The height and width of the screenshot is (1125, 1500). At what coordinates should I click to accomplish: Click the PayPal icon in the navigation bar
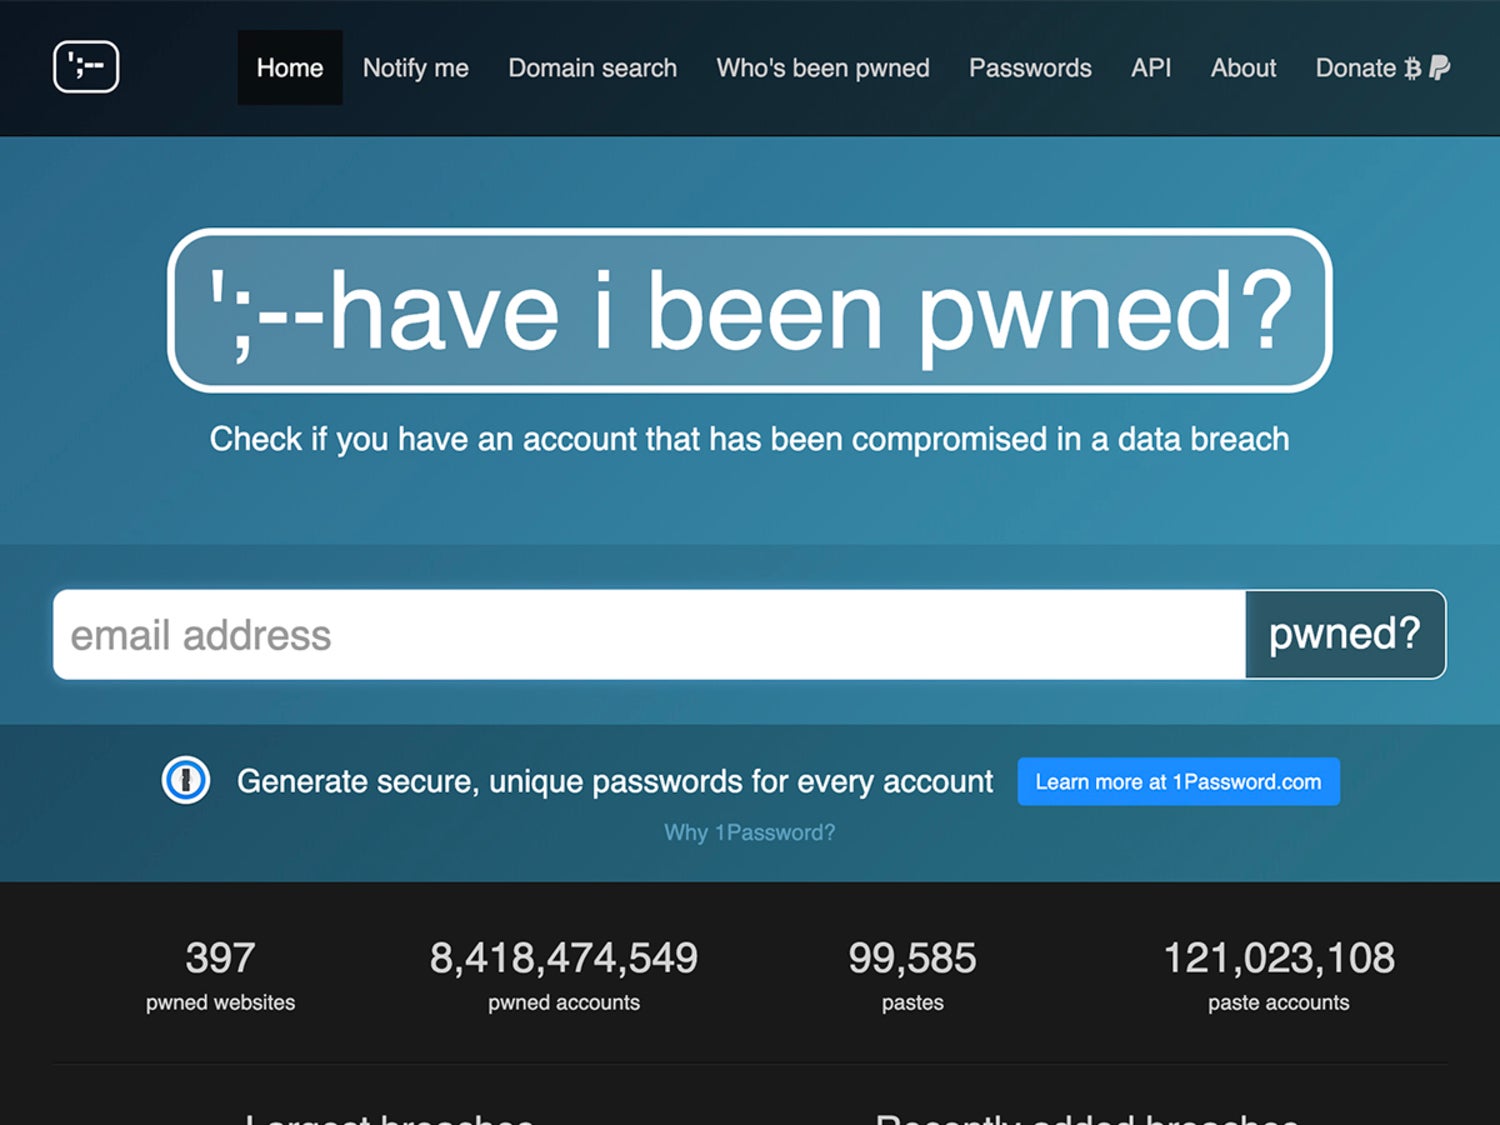tap(1440, 67)
